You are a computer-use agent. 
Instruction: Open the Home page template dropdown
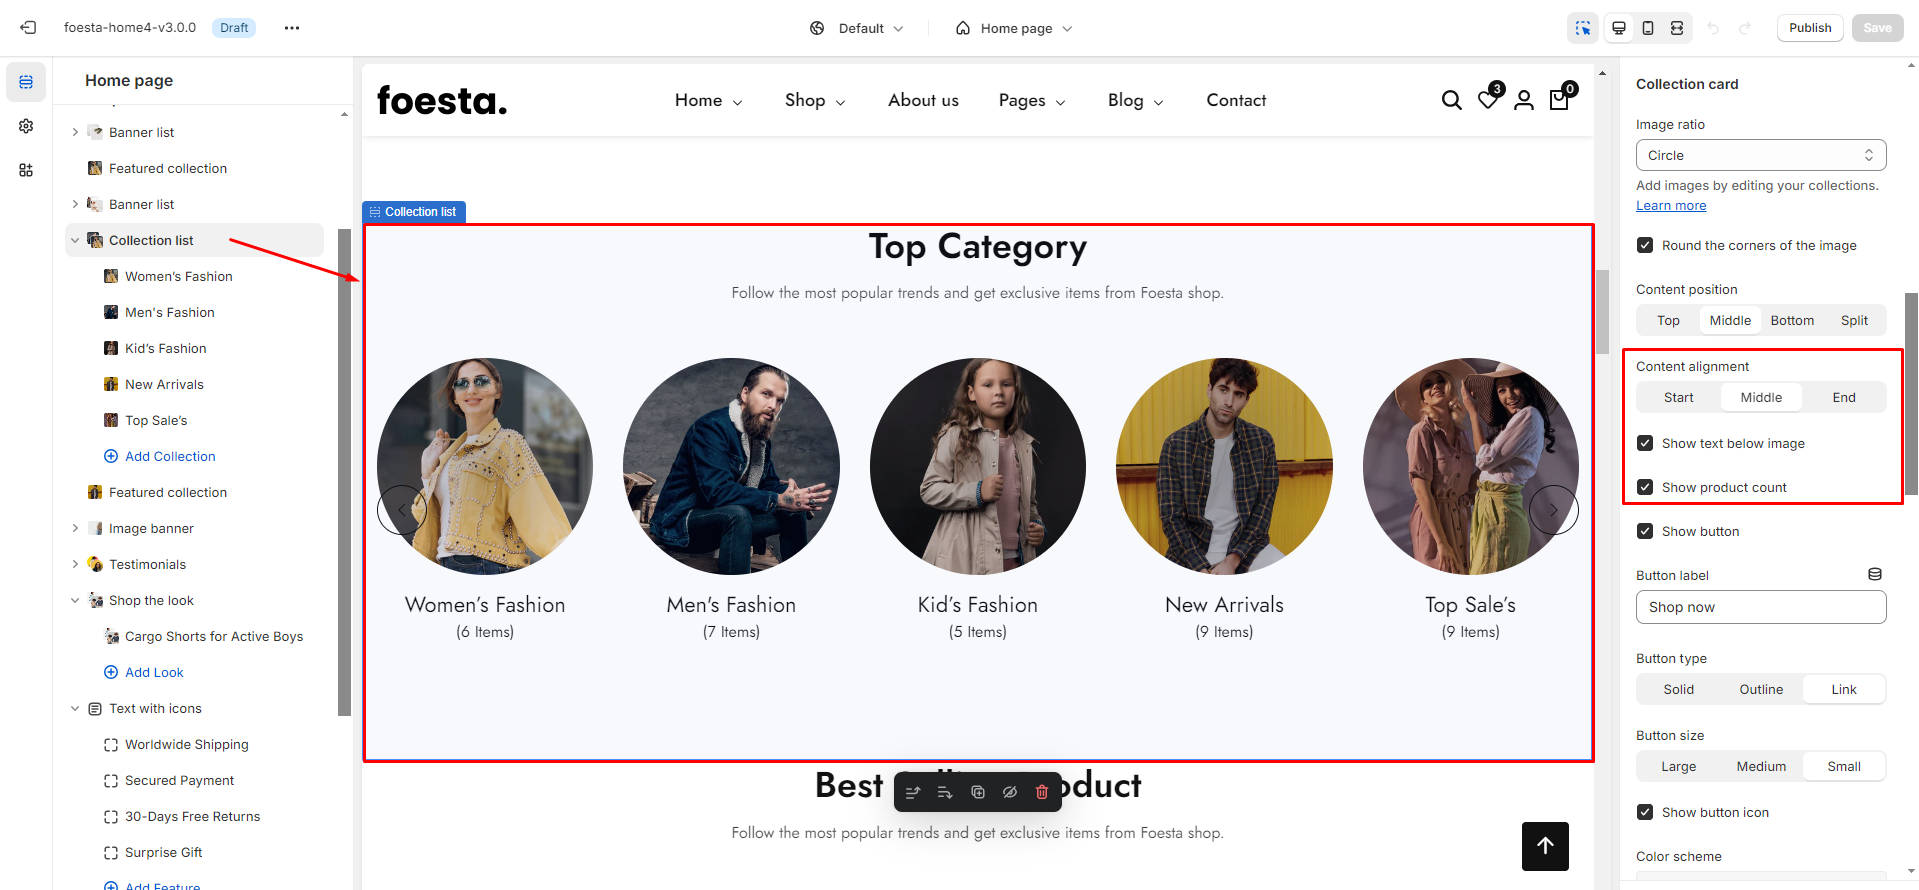(x=1015, y=28)
